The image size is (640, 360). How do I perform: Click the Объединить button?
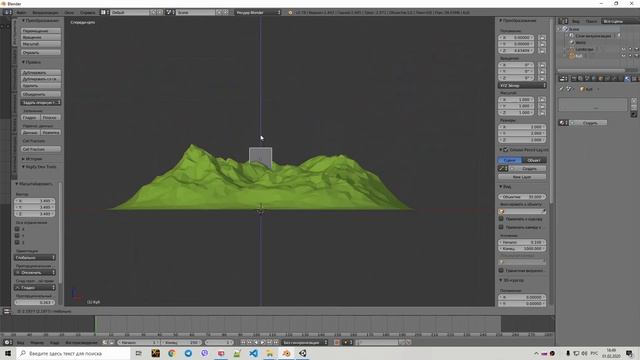[x=41, y=94]
